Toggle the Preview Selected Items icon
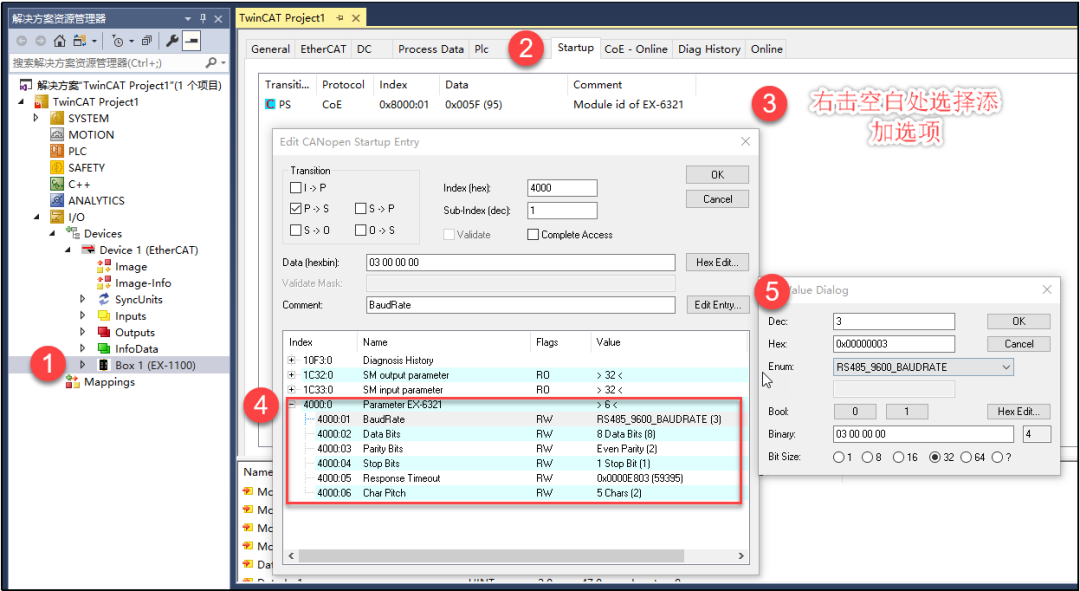This screenshot has width=1080, height=591. coord(191,41)
